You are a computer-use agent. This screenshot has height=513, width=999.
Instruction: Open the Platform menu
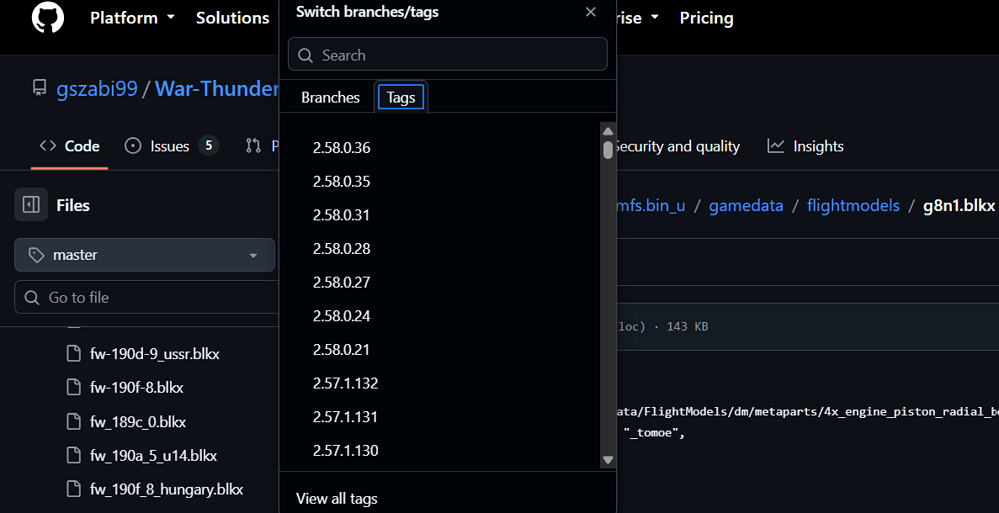pos(133,18)
